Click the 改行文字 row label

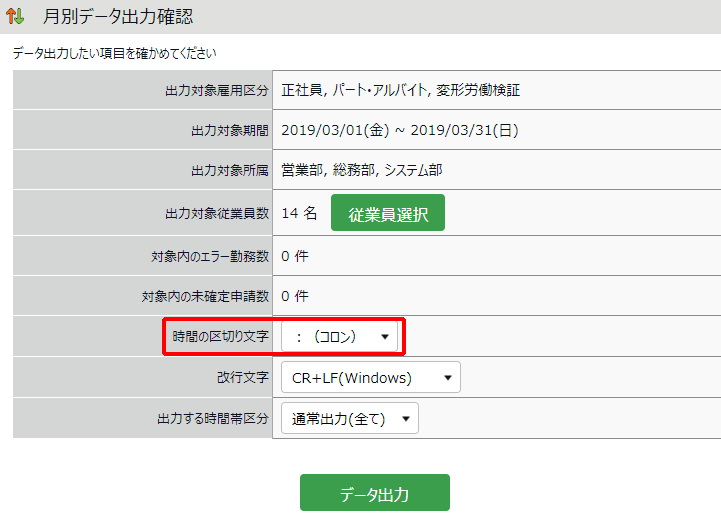pos(243,377)
